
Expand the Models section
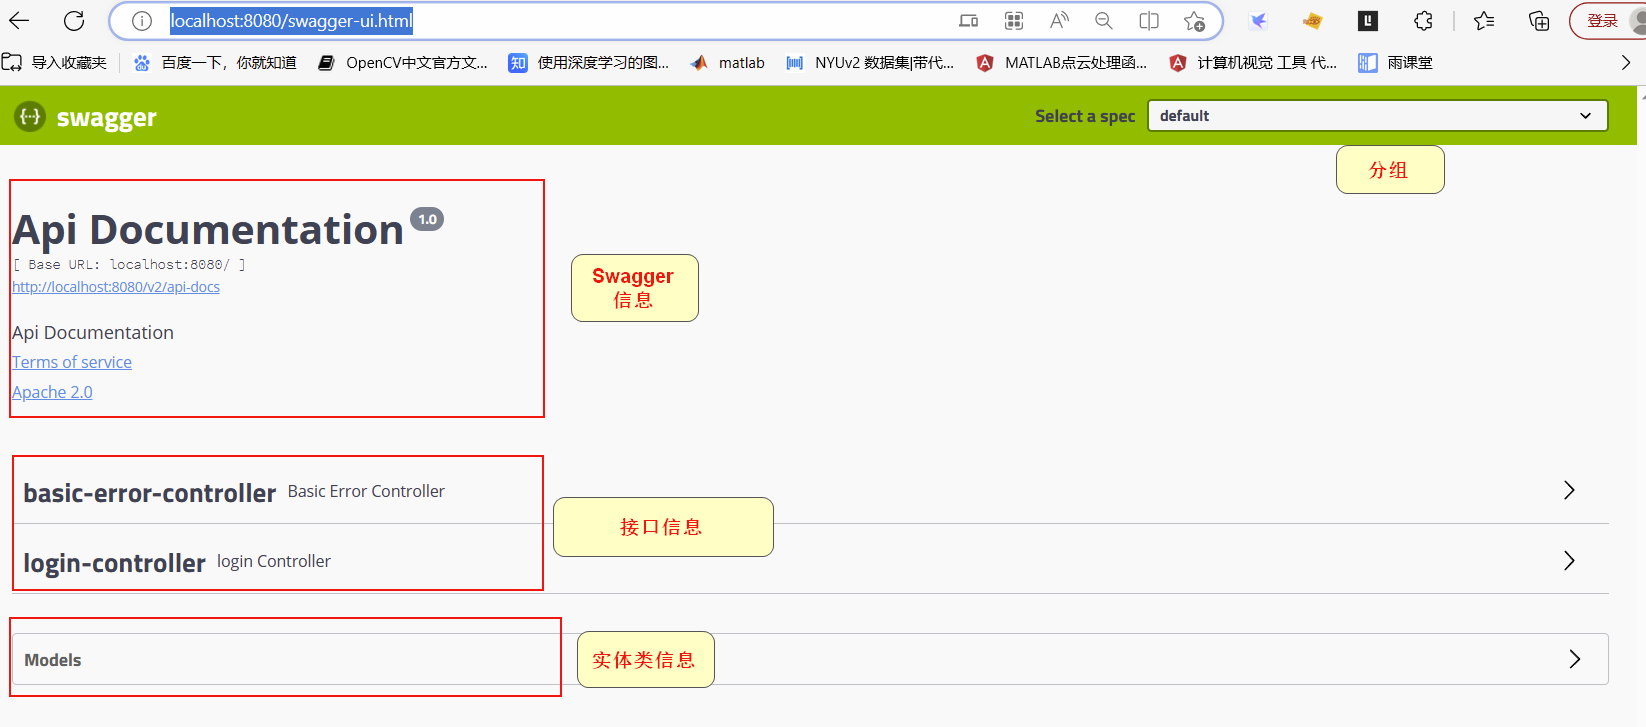[x=810, y=659]
